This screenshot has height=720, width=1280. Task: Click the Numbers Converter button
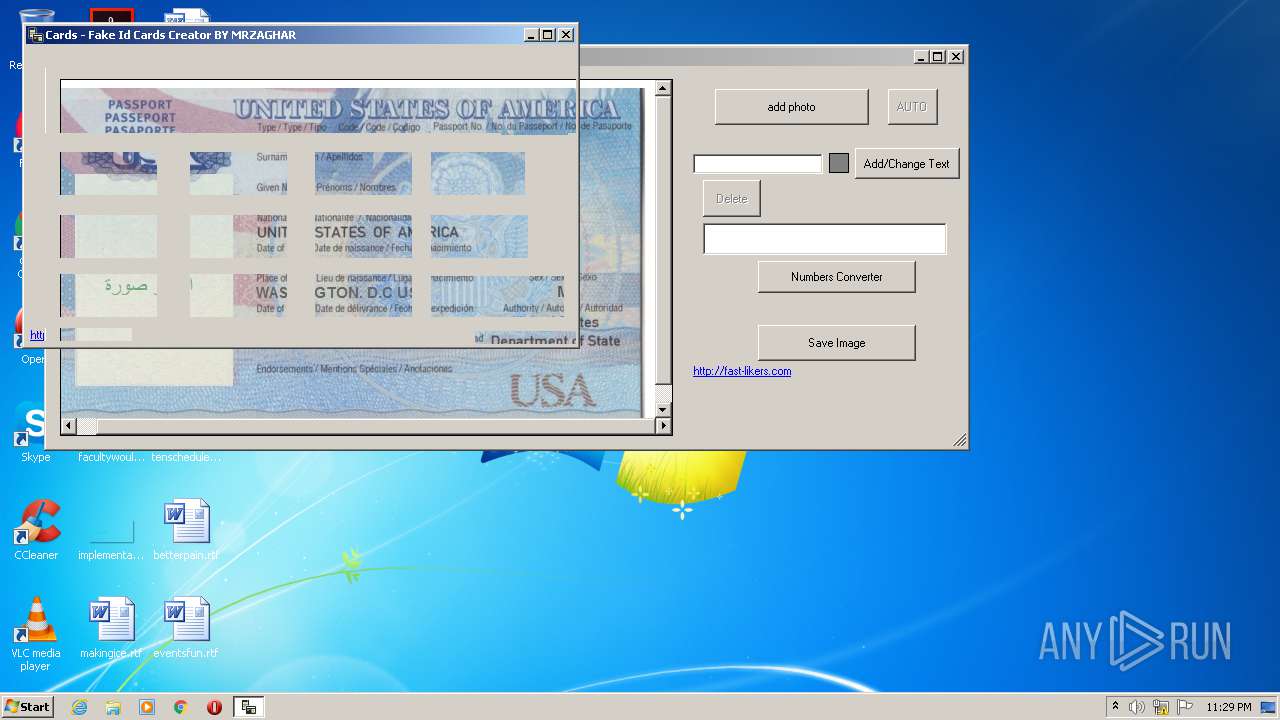837,277
